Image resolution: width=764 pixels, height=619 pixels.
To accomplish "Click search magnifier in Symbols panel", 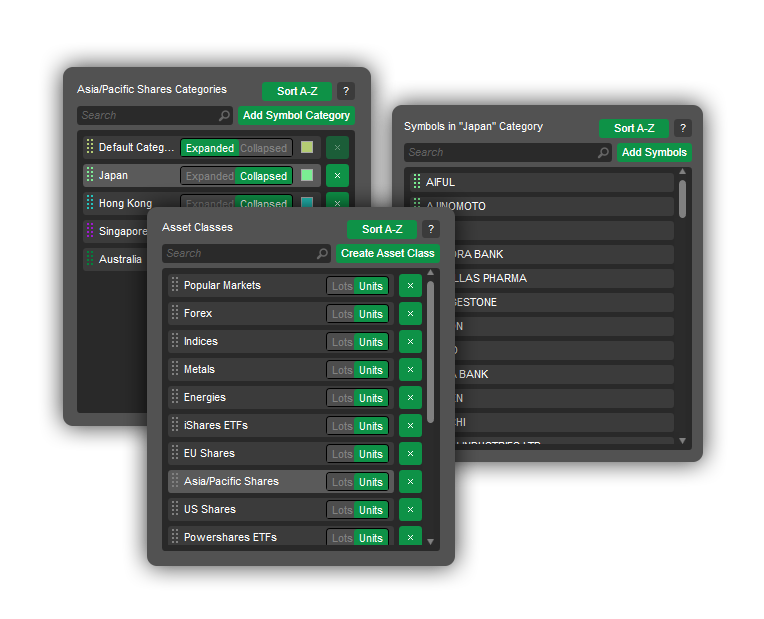I will tap(603, 153).
